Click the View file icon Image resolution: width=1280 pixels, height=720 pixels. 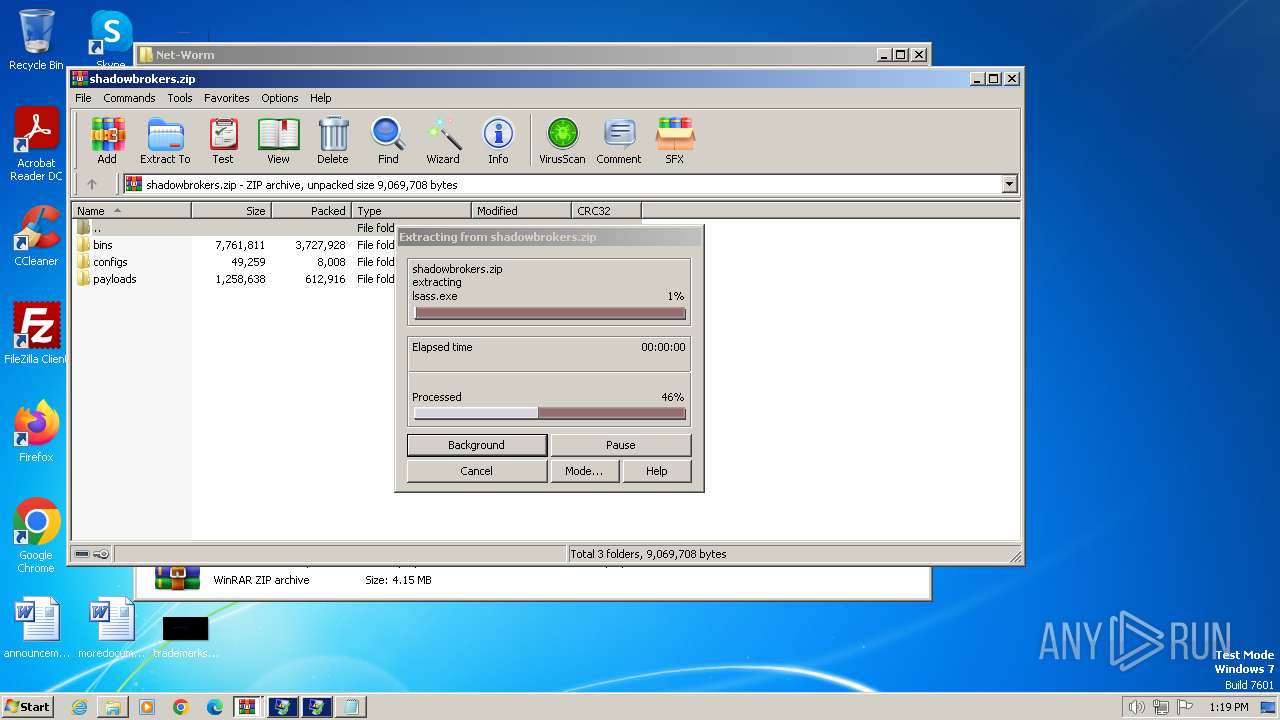point(278,140)
